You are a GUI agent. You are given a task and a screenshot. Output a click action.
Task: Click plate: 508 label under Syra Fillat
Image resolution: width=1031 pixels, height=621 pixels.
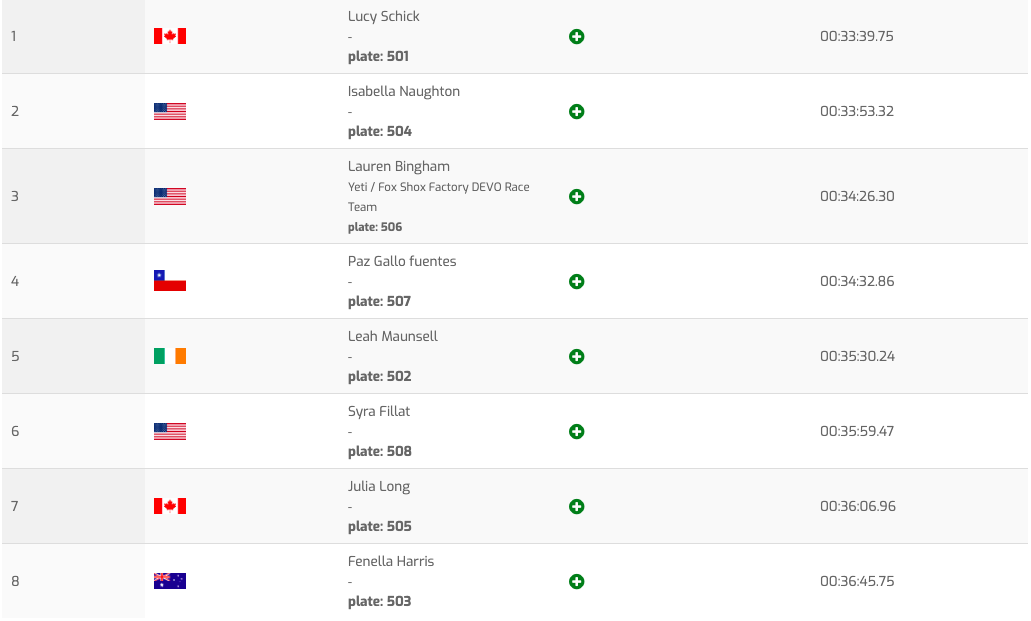379,451
